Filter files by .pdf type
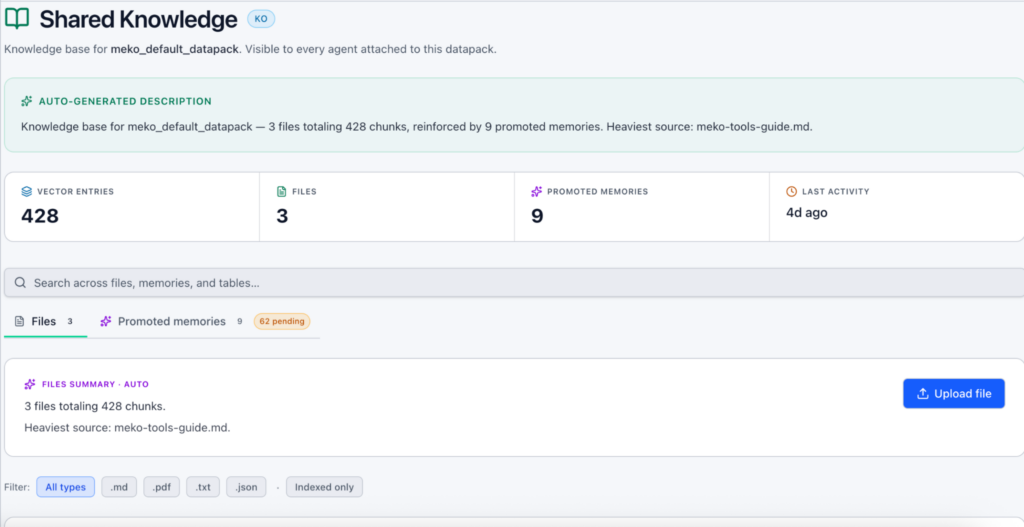Screen dimensions: 1024x527 point(161,487)
